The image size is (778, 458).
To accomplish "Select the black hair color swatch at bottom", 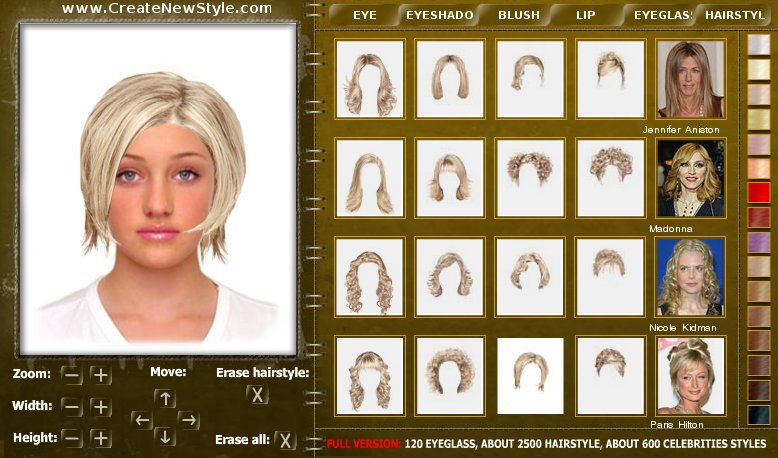I will 759,415.
